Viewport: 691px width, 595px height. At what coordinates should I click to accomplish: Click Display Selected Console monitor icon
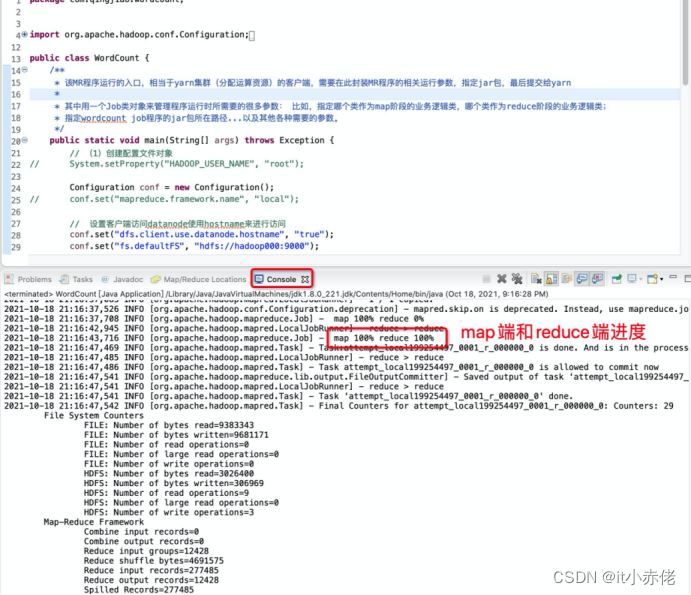[632, 279]
